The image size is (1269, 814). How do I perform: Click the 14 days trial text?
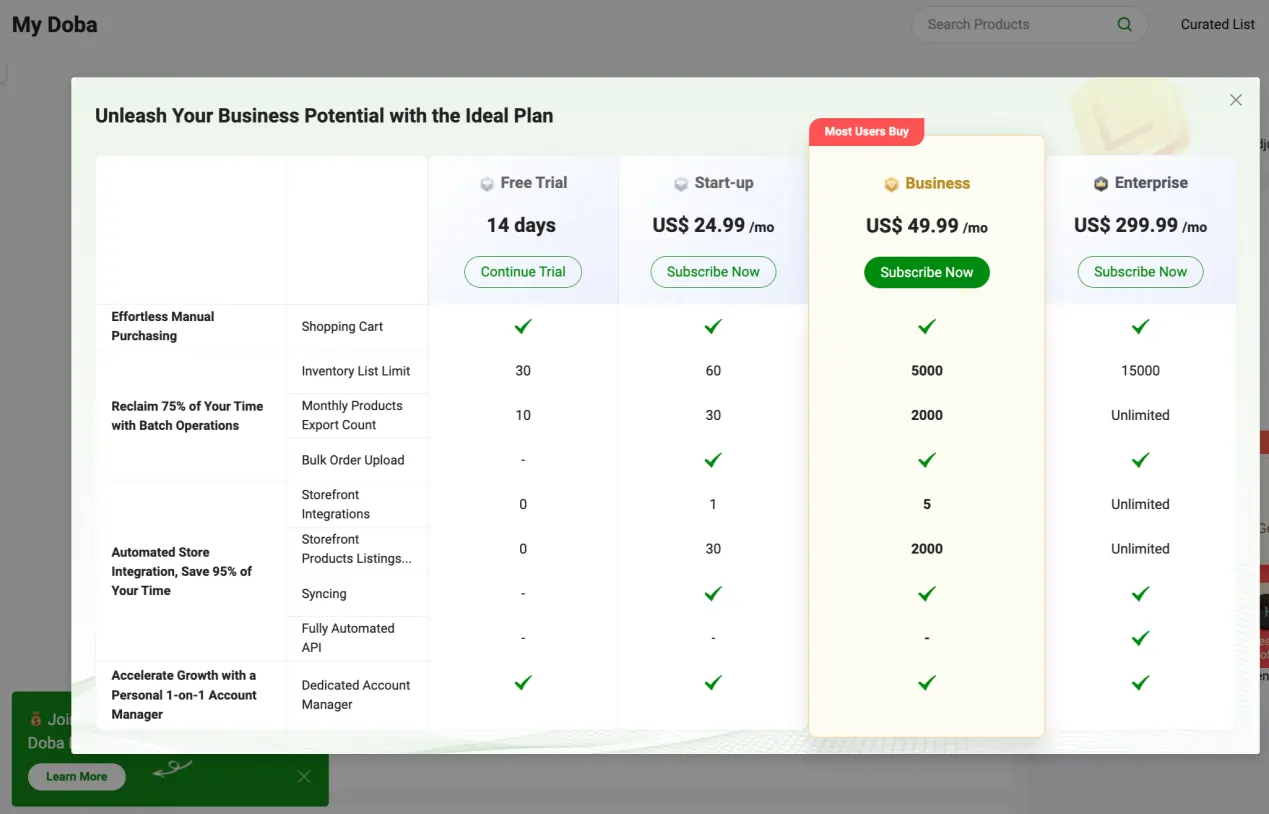(x=521, y=225)
